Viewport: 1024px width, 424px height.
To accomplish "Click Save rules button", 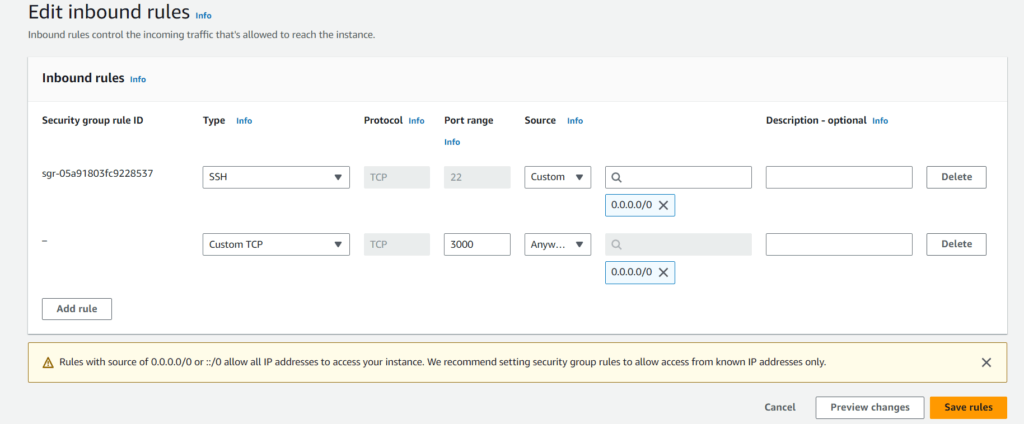I will pos(968,407).
